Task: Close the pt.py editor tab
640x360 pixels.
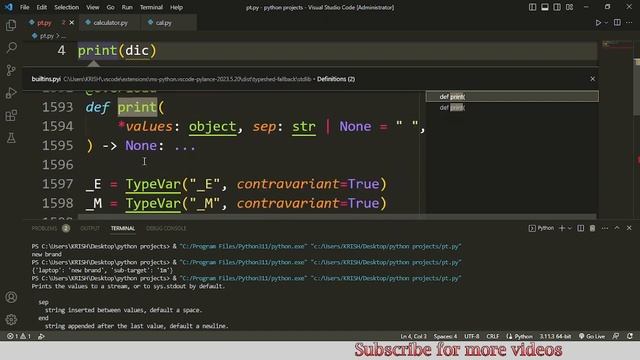Action: [x=72, y=23]
